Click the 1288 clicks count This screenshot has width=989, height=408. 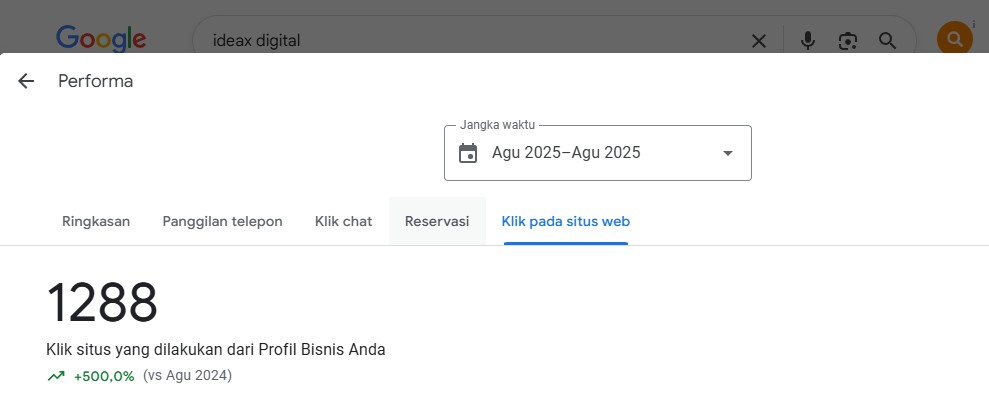click(x=102, y=302)
